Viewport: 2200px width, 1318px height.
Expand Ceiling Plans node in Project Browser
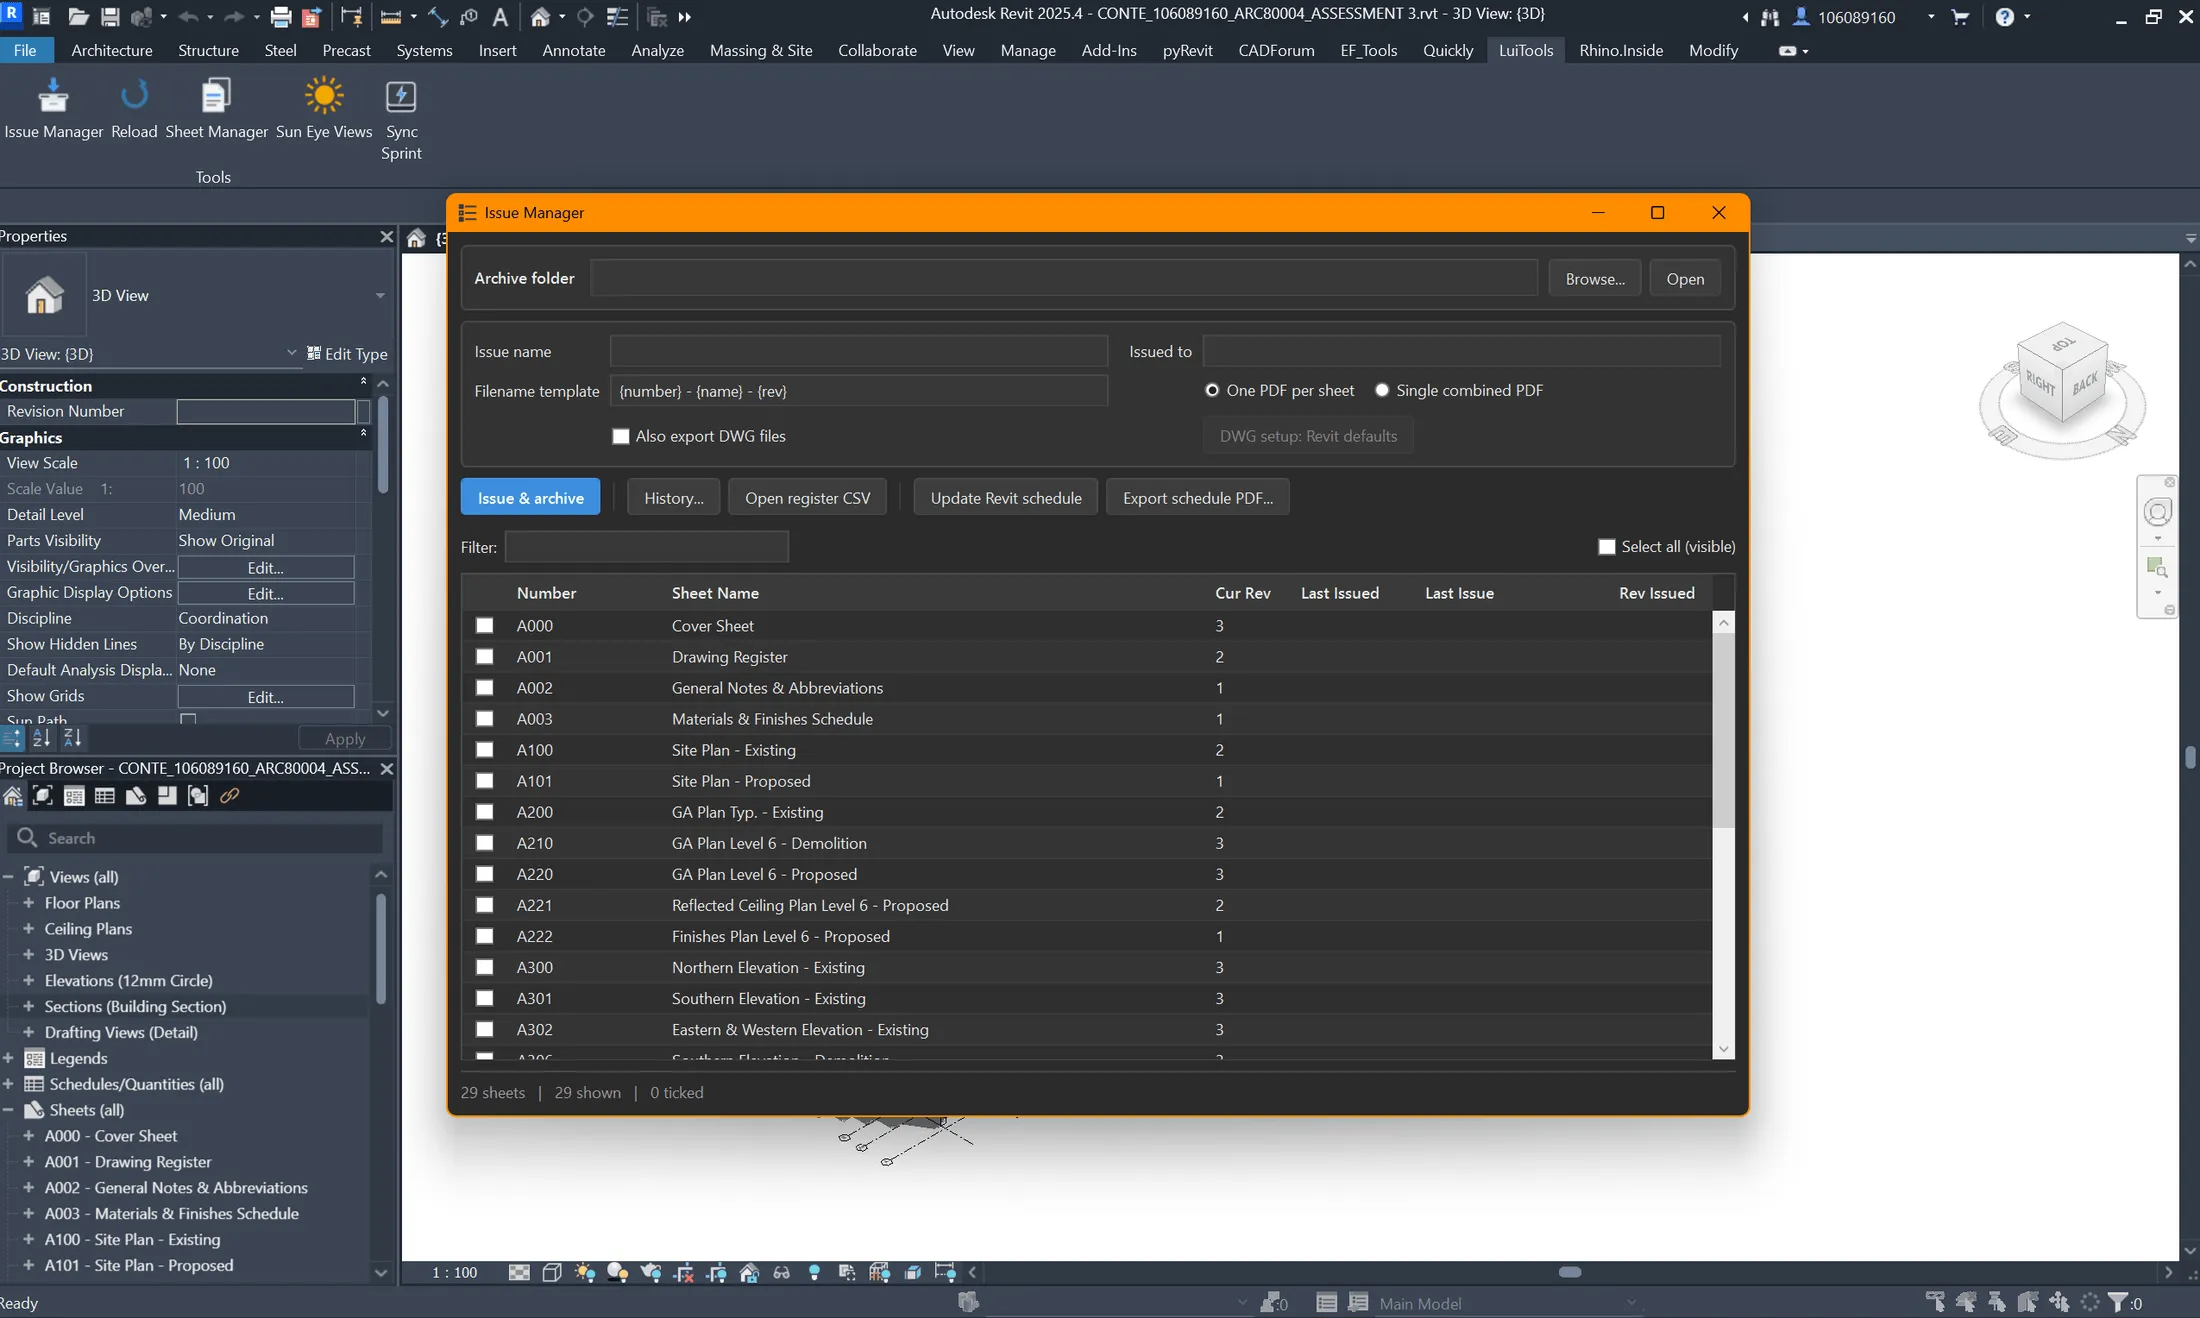(28, 929)
